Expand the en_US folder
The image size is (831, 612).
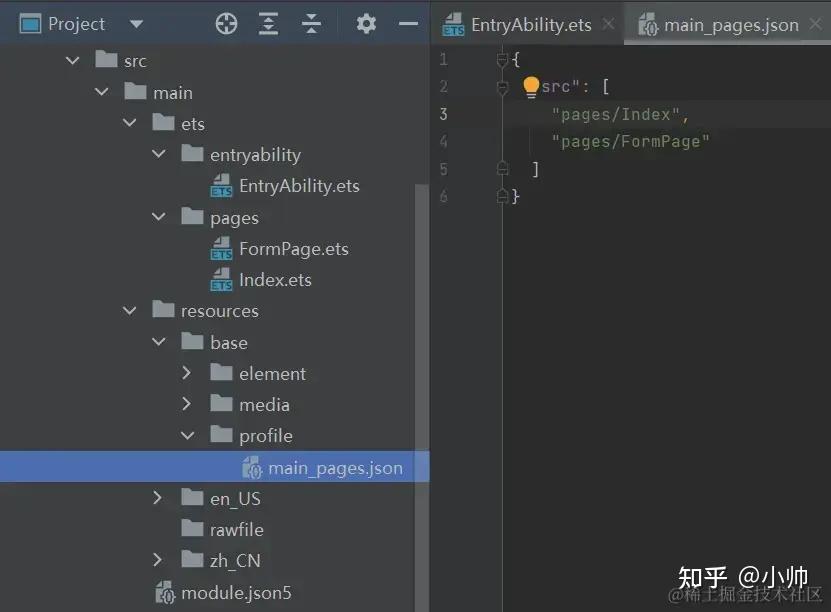157,498
